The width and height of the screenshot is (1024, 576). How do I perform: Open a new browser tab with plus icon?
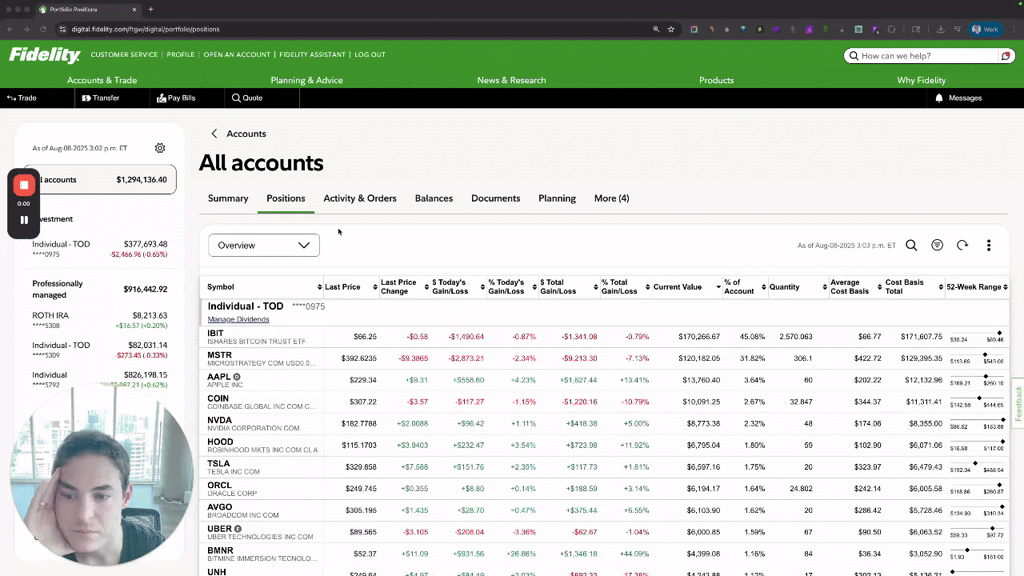[x=151, y=9]
